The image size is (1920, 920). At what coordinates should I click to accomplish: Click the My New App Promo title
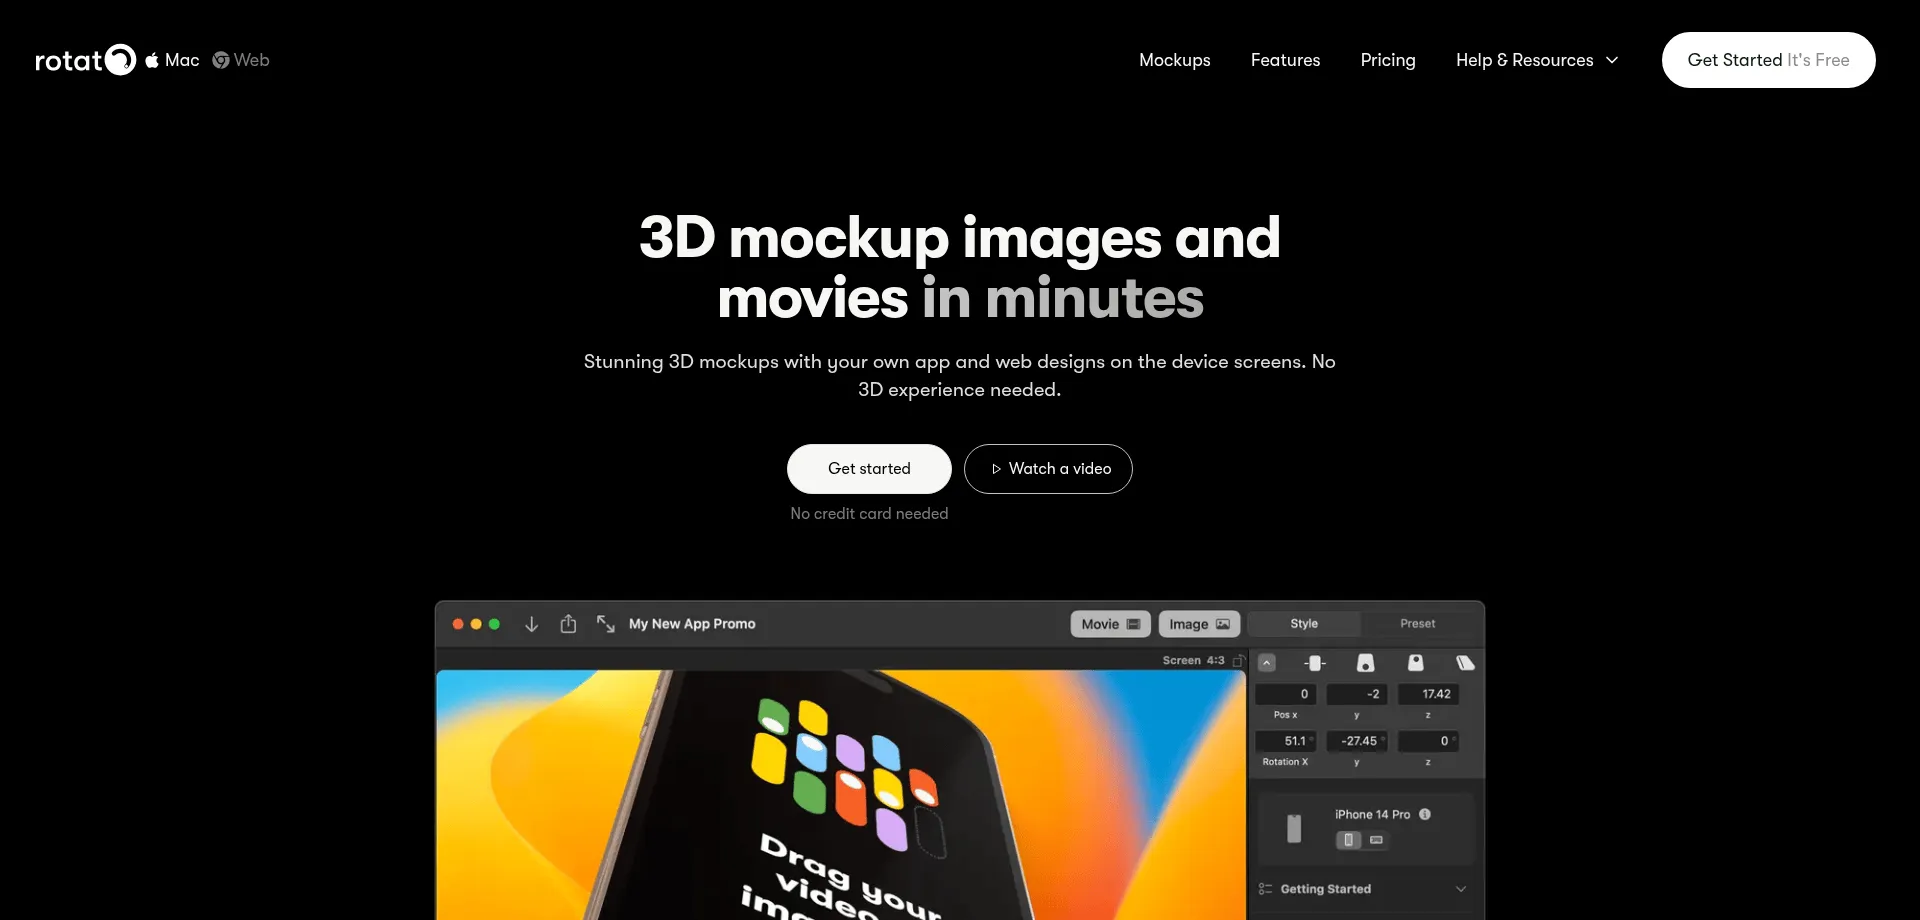[x=692, y=624]
